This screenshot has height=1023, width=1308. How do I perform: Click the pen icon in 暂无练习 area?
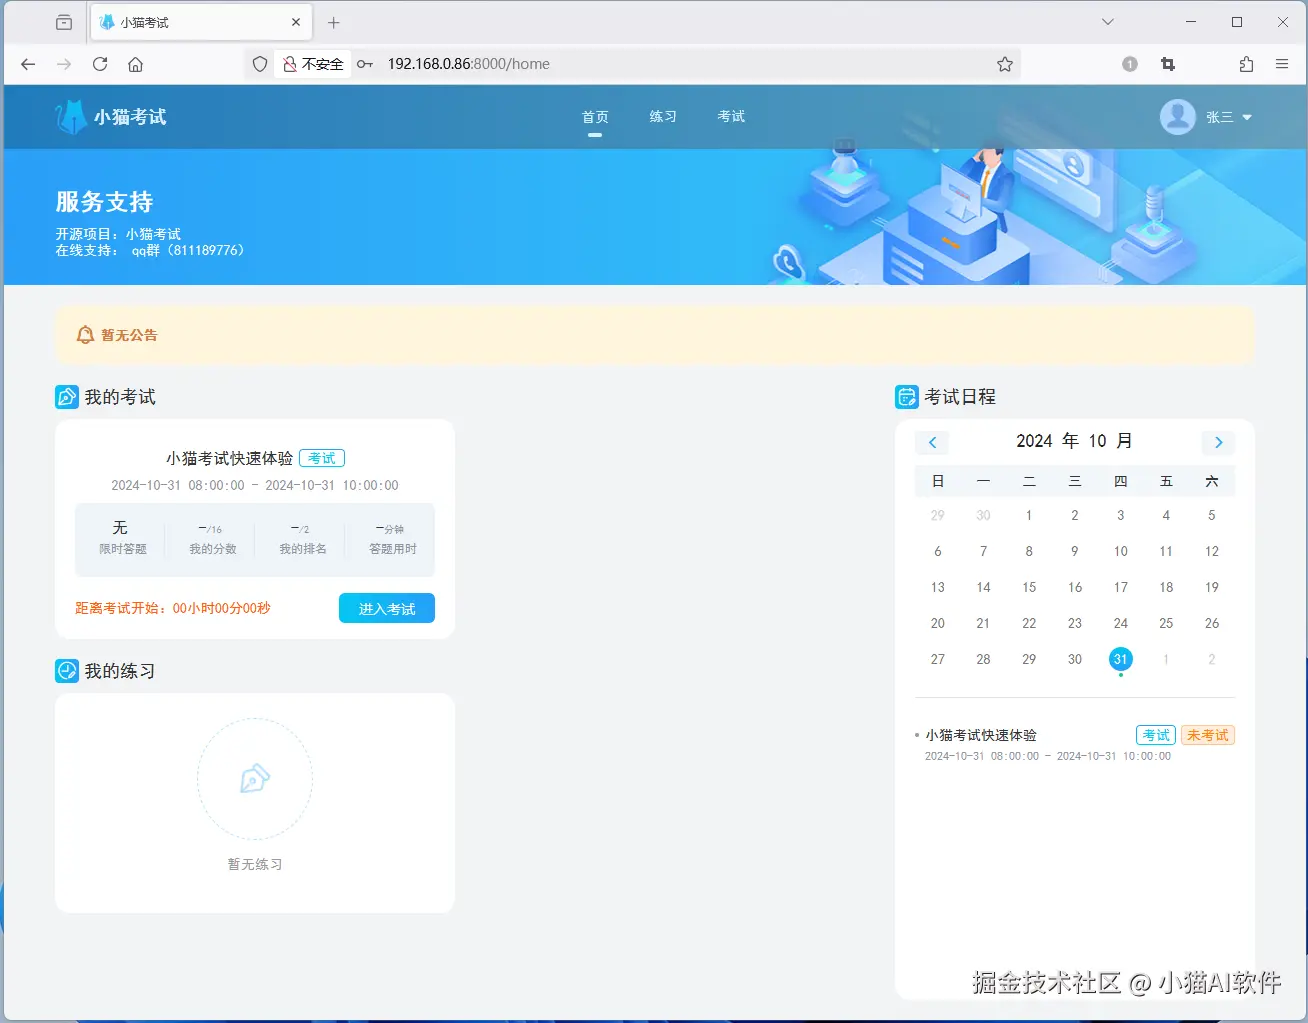(x=255, y=779)
